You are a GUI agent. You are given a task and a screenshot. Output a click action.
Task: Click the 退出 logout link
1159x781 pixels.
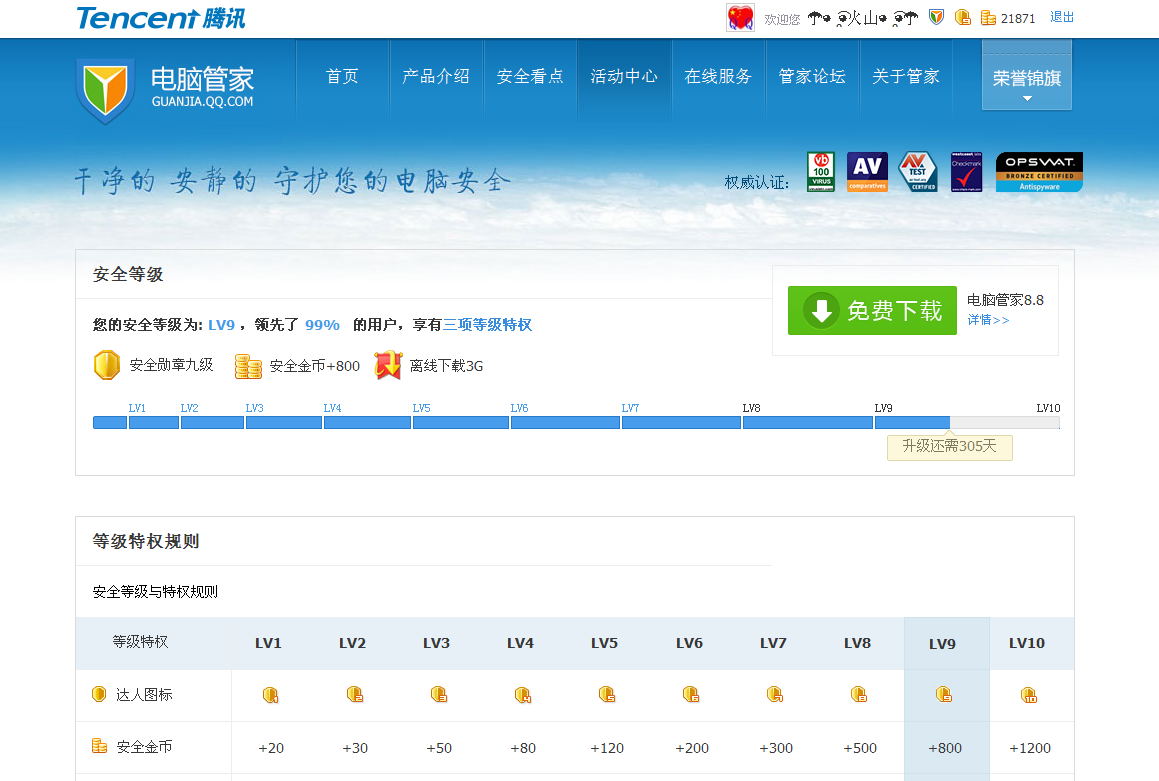coord(1062,17)
